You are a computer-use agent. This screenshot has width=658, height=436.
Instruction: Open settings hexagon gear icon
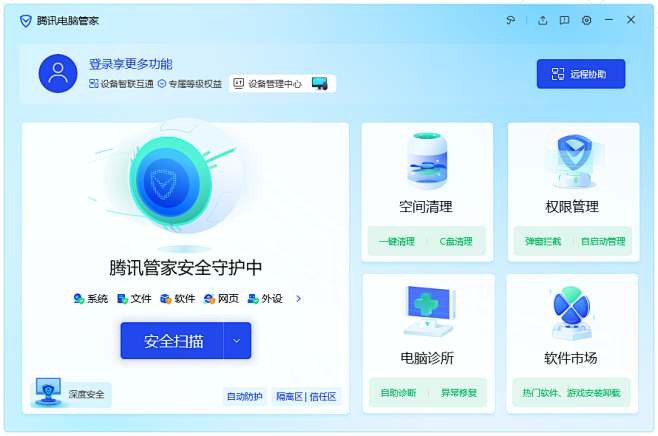[x=587, y=20]
